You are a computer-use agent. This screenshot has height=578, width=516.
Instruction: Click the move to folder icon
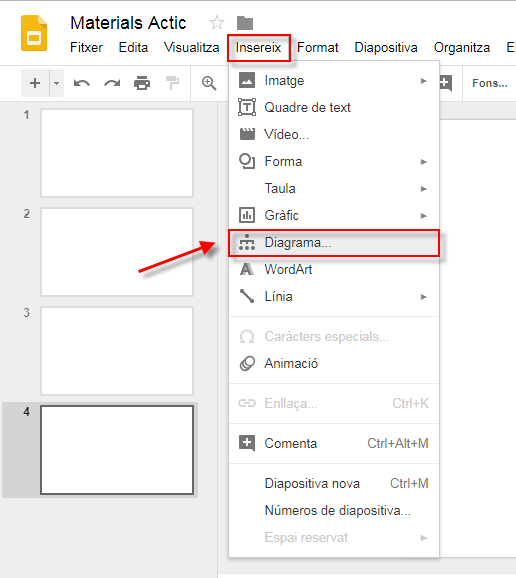(245, 23)
